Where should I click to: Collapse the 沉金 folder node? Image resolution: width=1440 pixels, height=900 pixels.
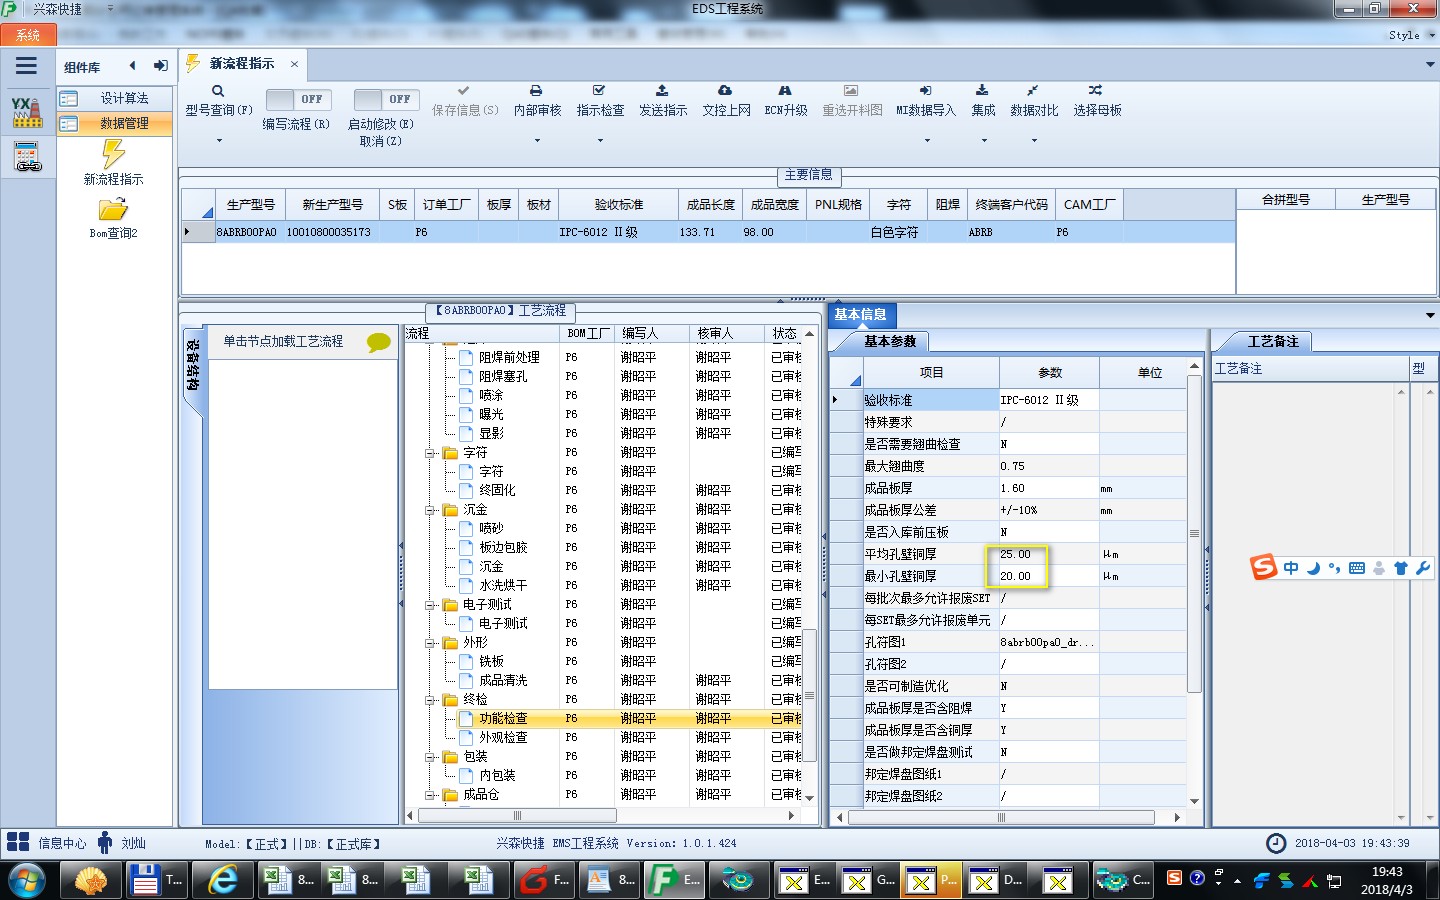pyautogui.click(x=431, y=510)
